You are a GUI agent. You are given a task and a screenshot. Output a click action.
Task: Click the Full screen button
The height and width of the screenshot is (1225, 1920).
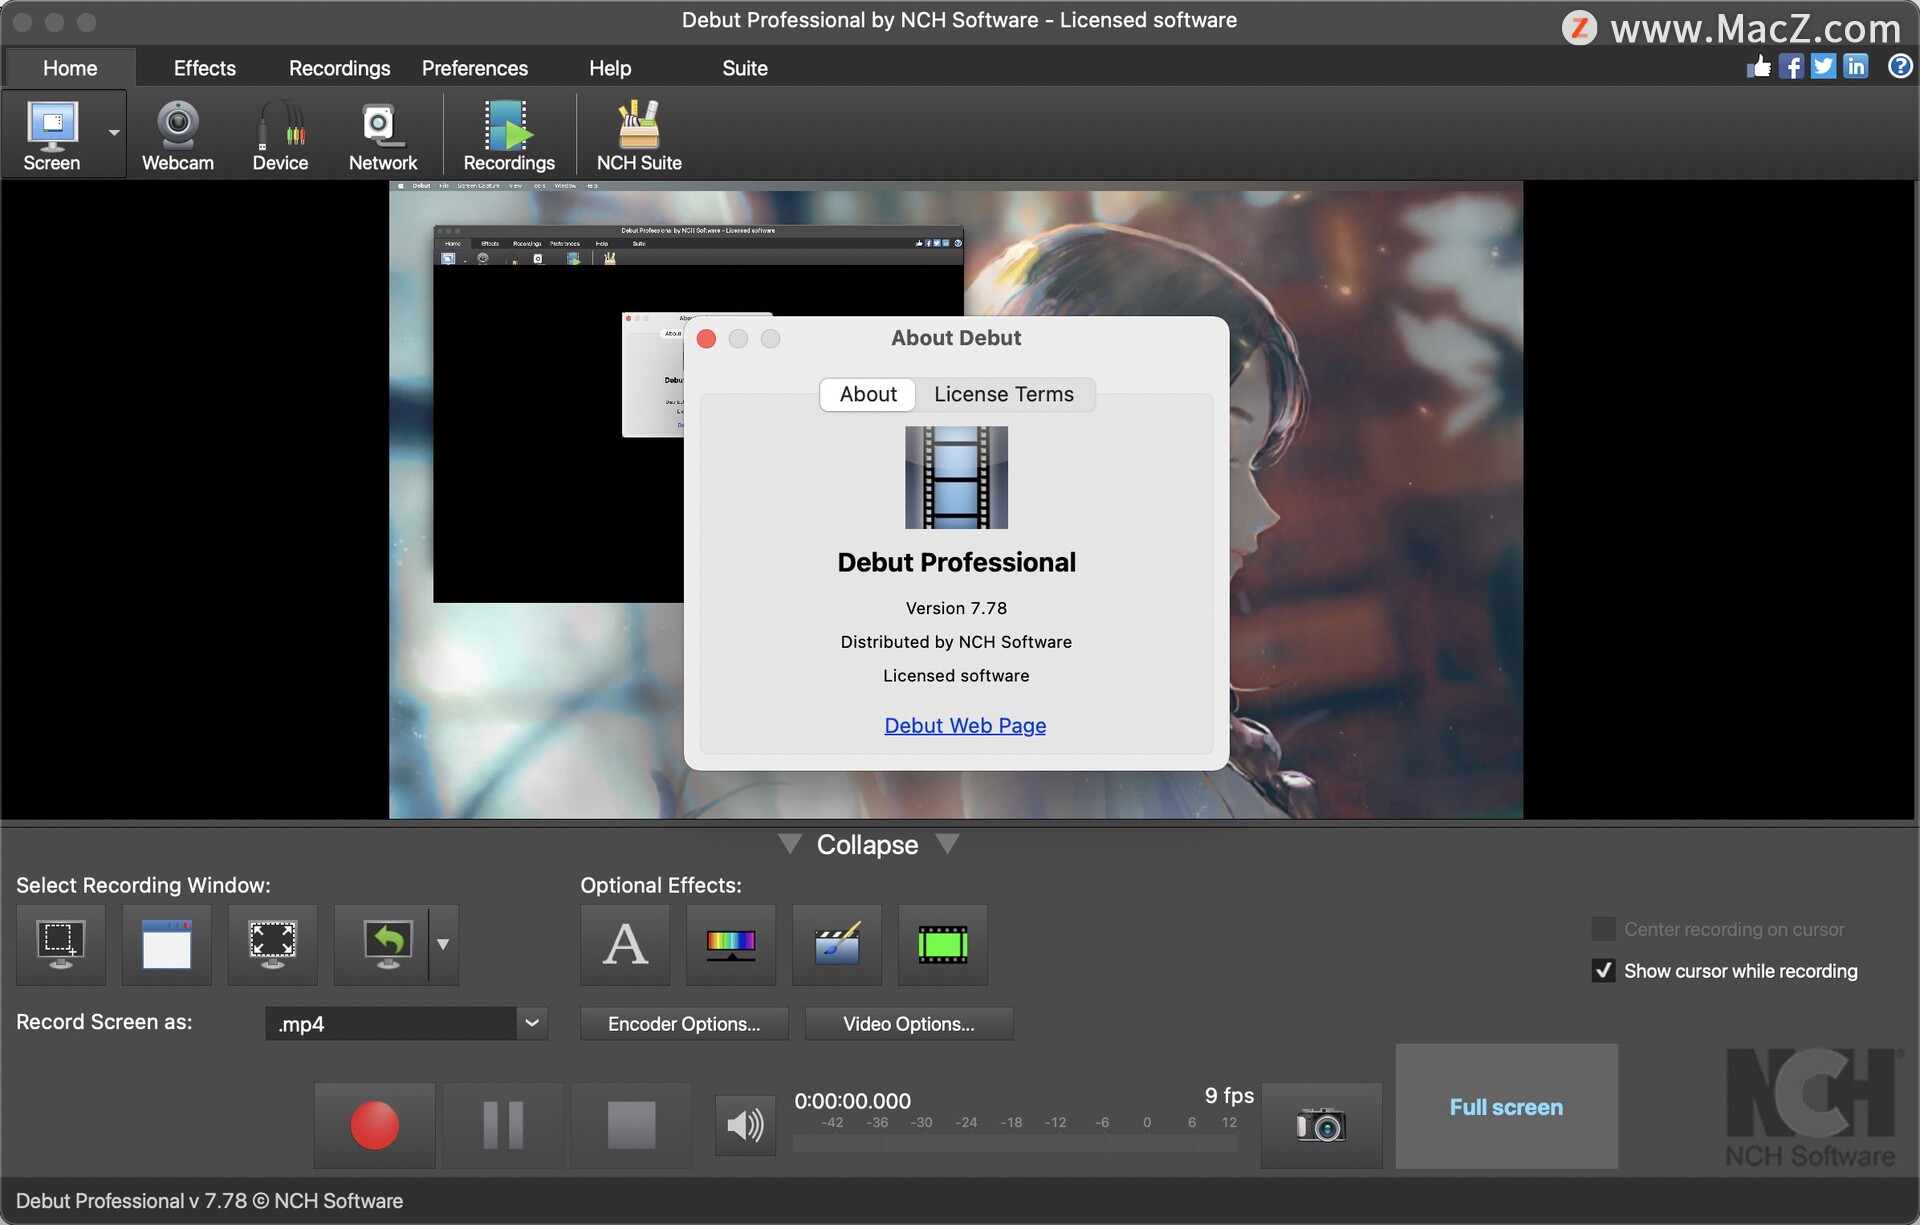pos(1506,1105)
